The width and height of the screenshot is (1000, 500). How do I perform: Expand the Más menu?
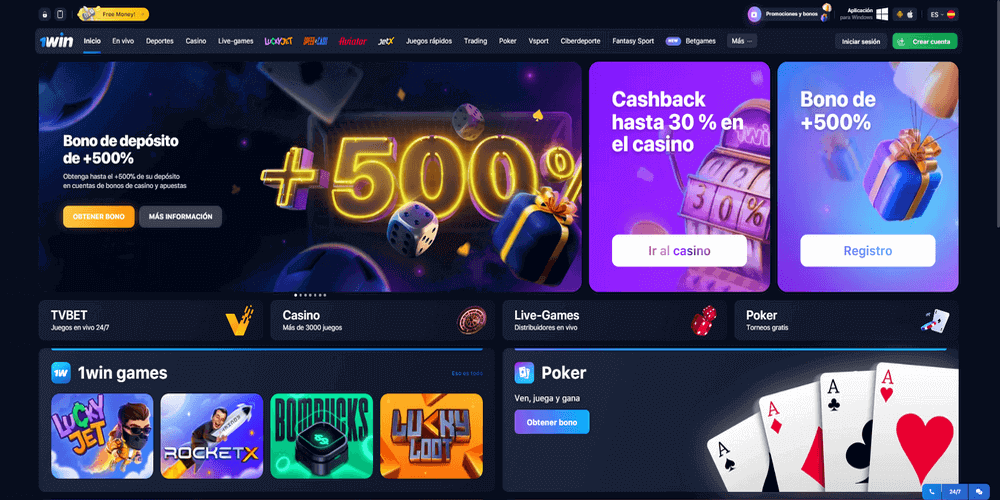tap(742, 41)
